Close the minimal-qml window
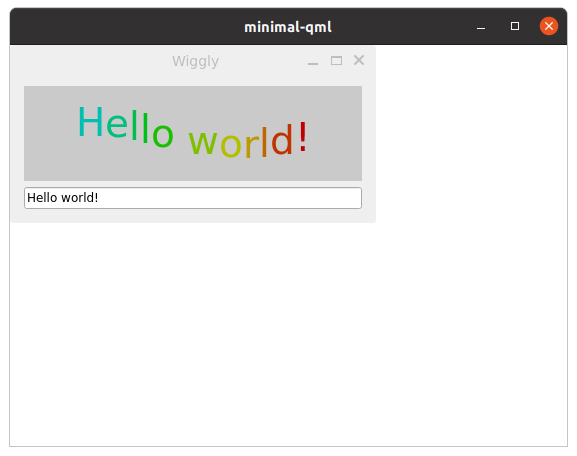Image resolution: width=577 pixels, height=456 pixels. (549, 26)
